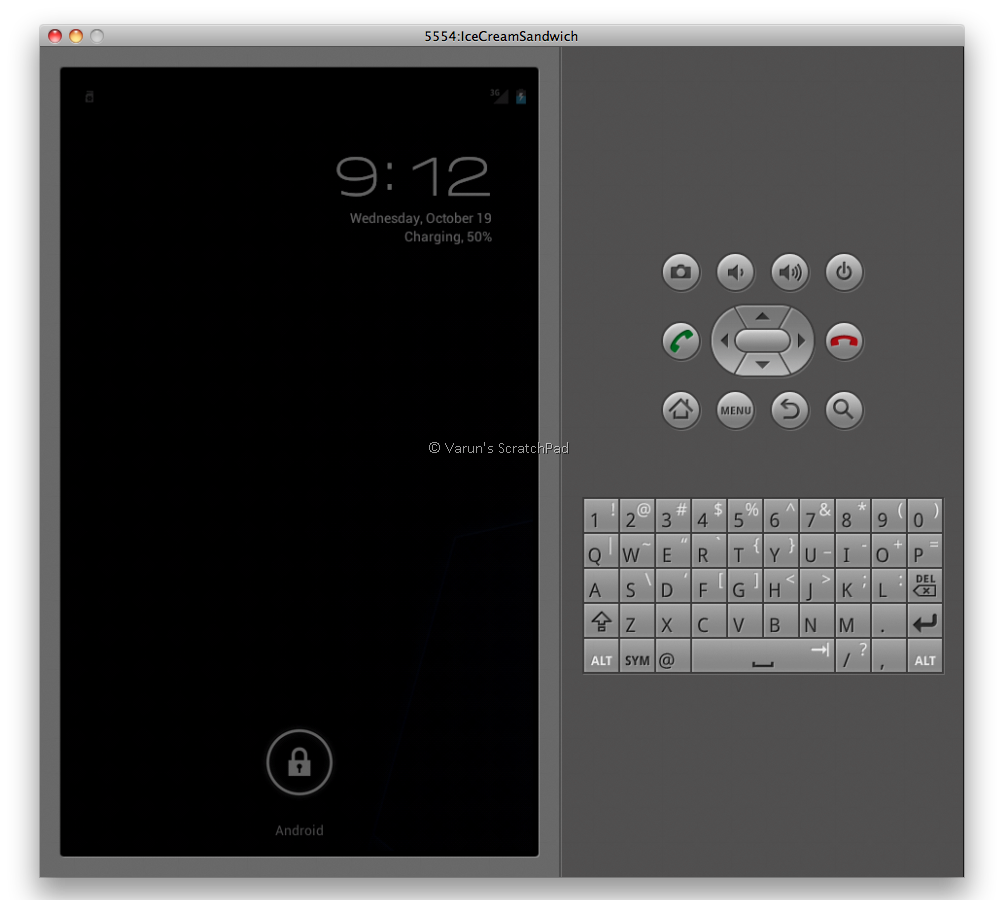The height and width of the screenshot is (900, 1004).
Task: Click the right ALT key
Action: click(925, 656)
